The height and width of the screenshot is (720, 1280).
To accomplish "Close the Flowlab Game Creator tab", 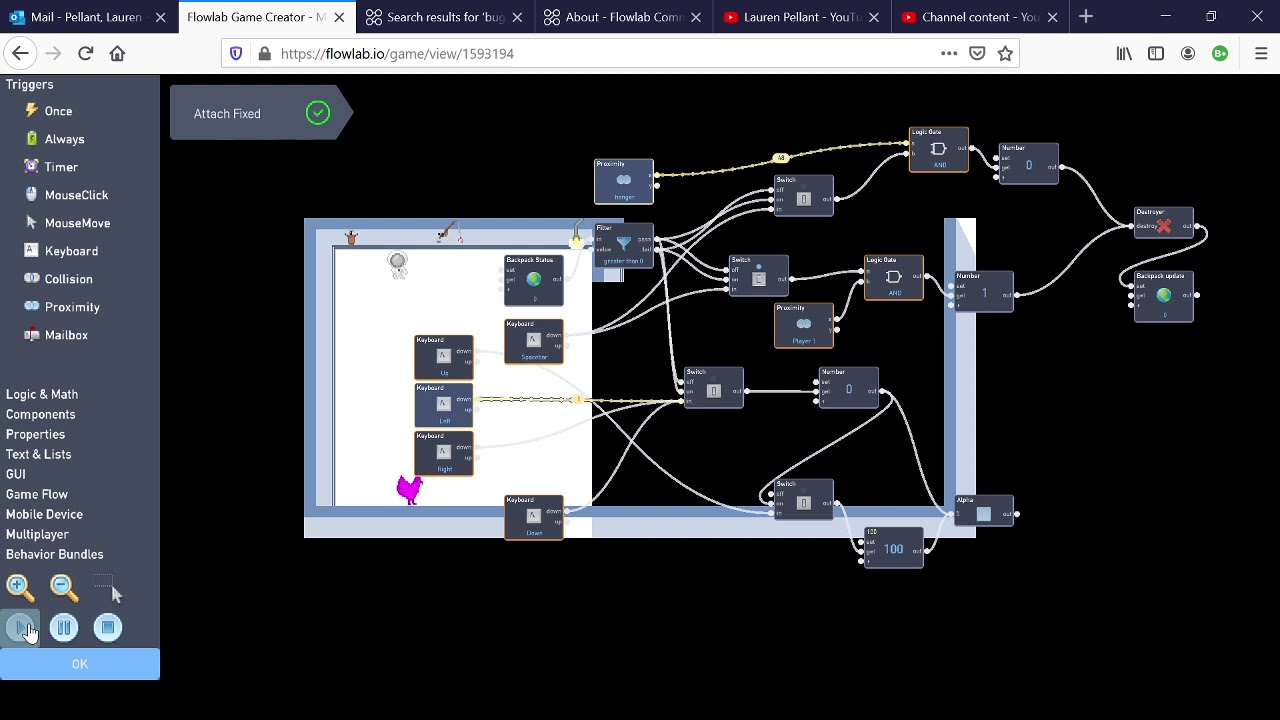I will point(339,17).
